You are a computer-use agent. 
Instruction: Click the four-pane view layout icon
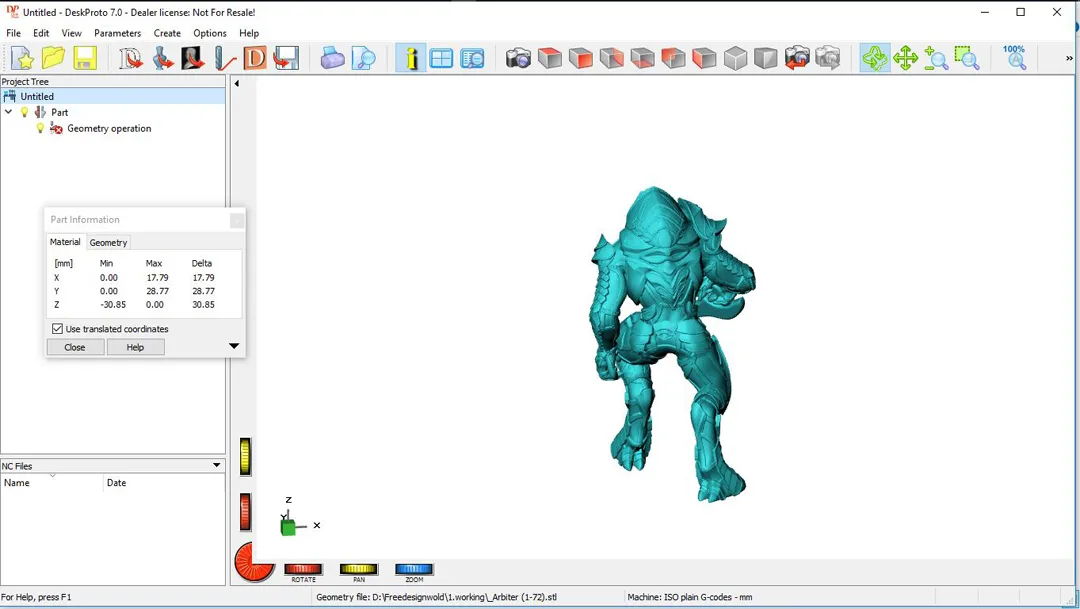[x=441, y=59]
